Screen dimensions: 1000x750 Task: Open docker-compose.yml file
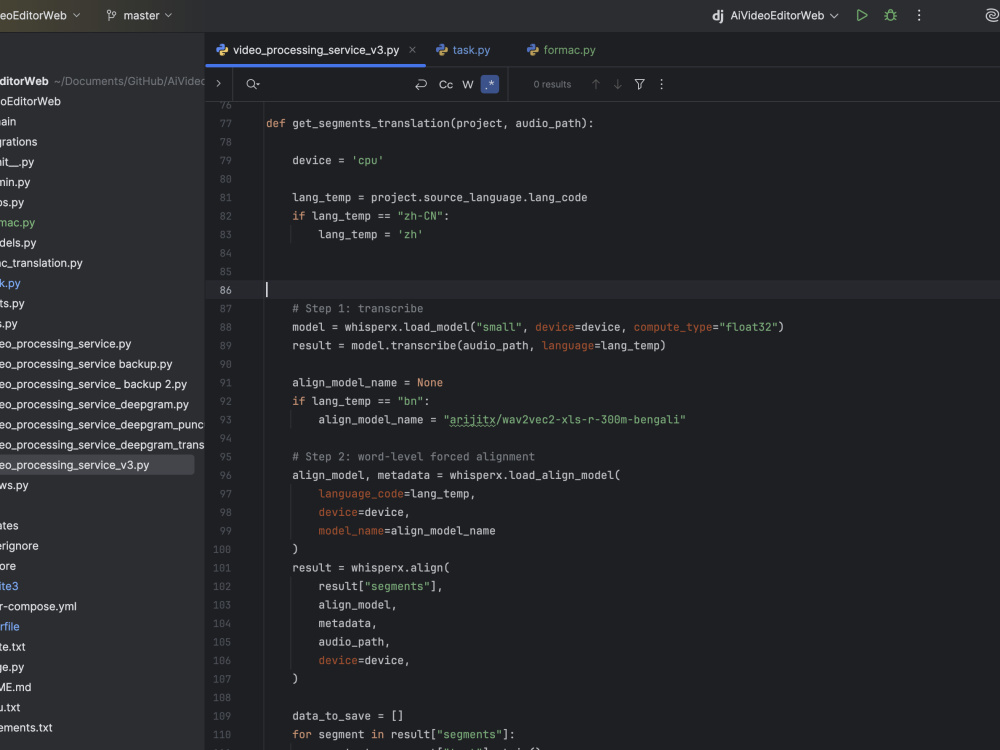(38, 607)
